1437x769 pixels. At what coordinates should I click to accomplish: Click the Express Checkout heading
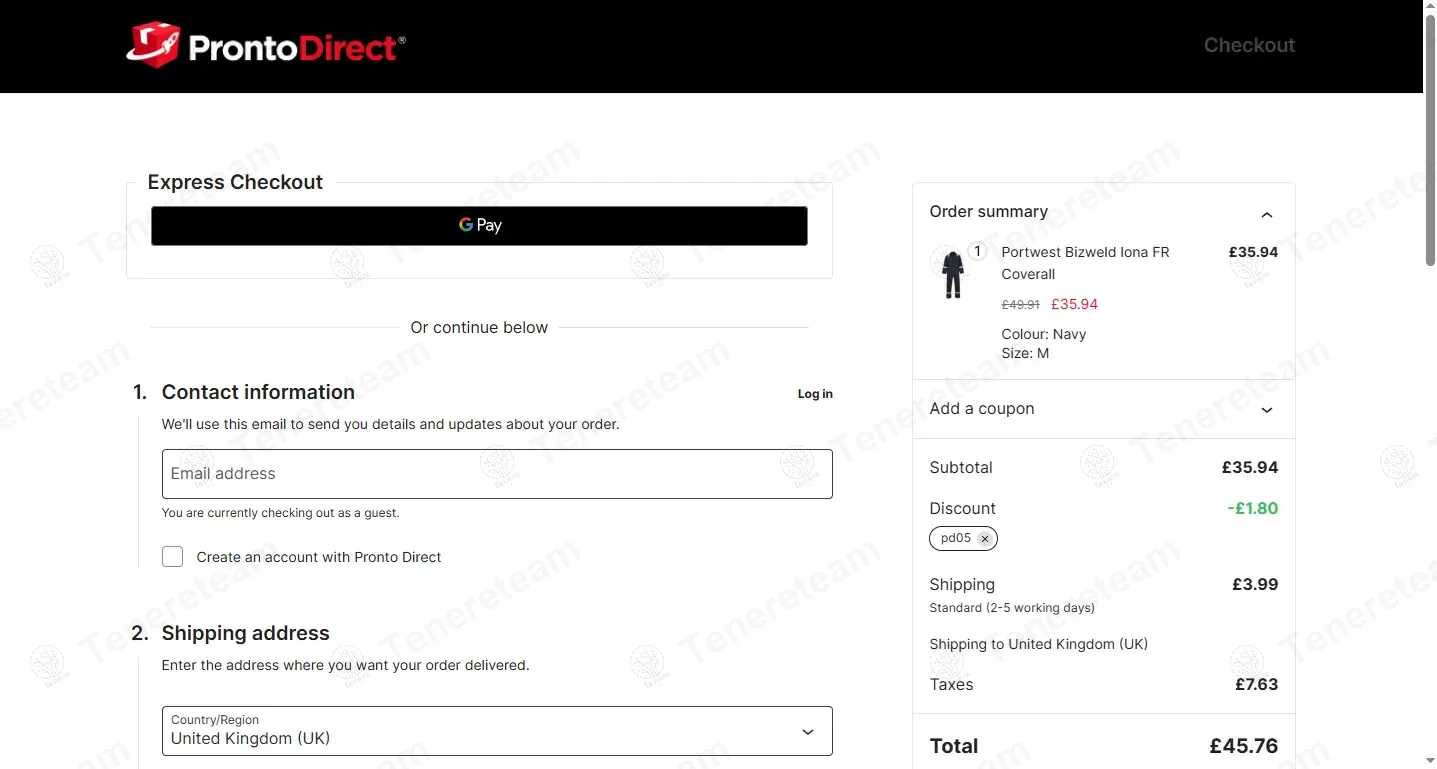[x=235, y=182]
